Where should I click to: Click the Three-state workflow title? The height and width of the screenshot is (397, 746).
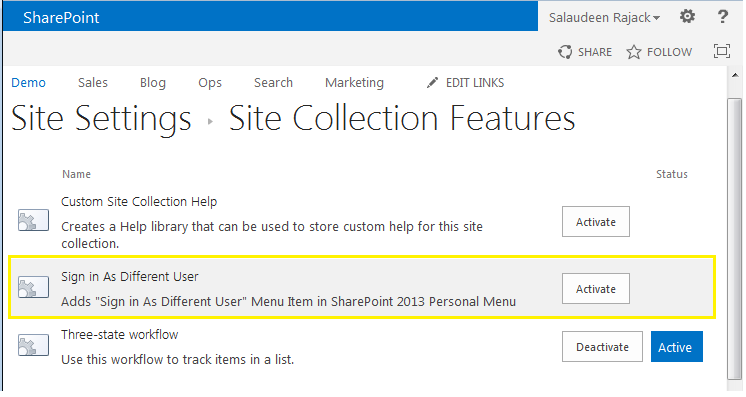pos(119,335)
